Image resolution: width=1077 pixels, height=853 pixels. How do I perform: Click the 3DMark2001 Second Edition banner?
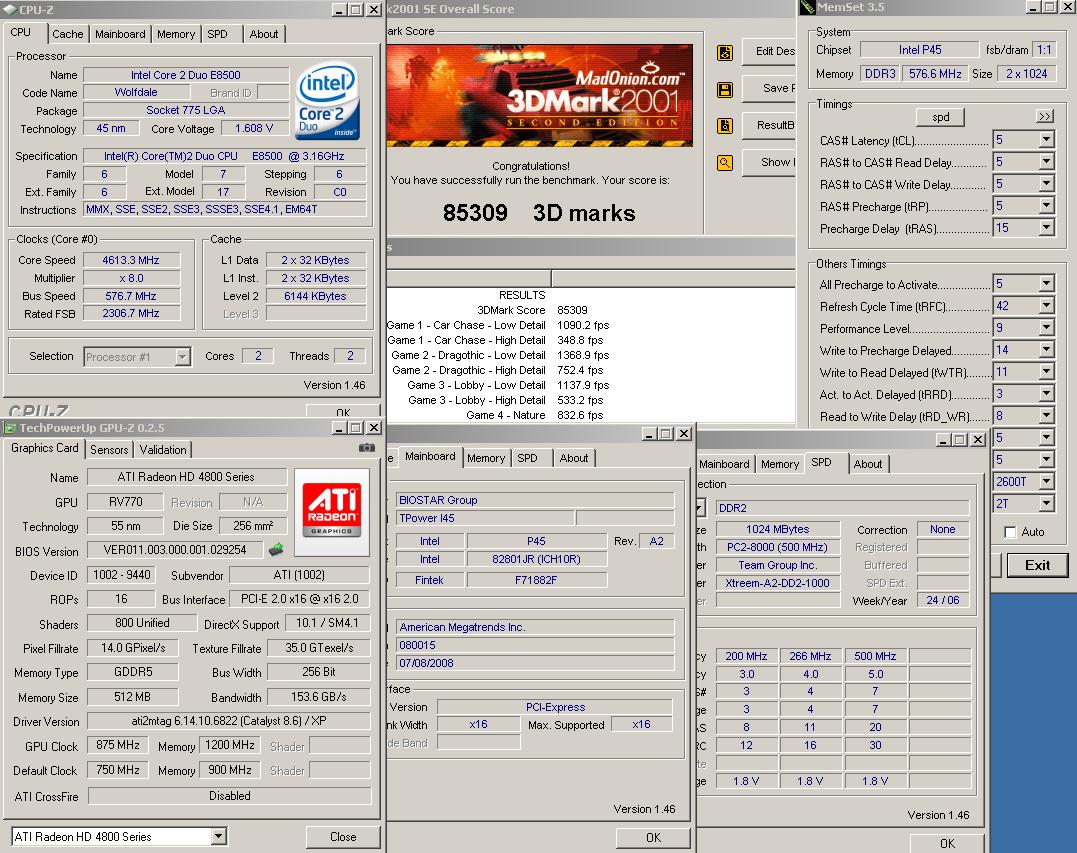(x=540, y=95)
